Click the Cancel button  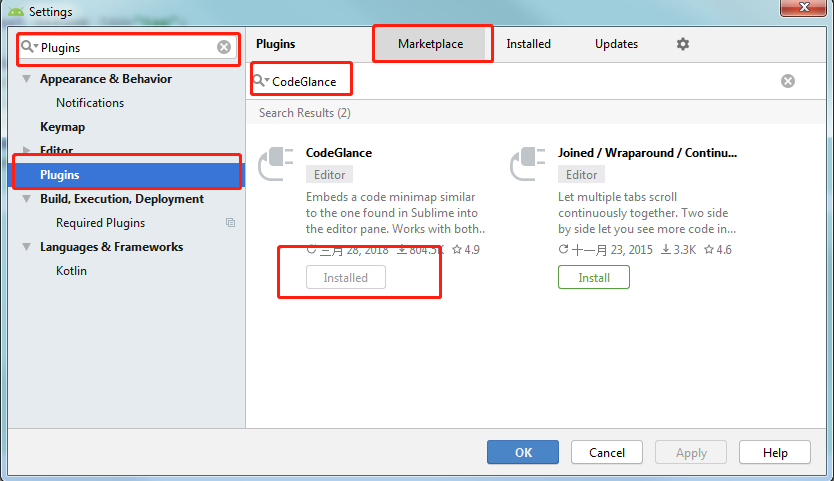click(607, 452)
